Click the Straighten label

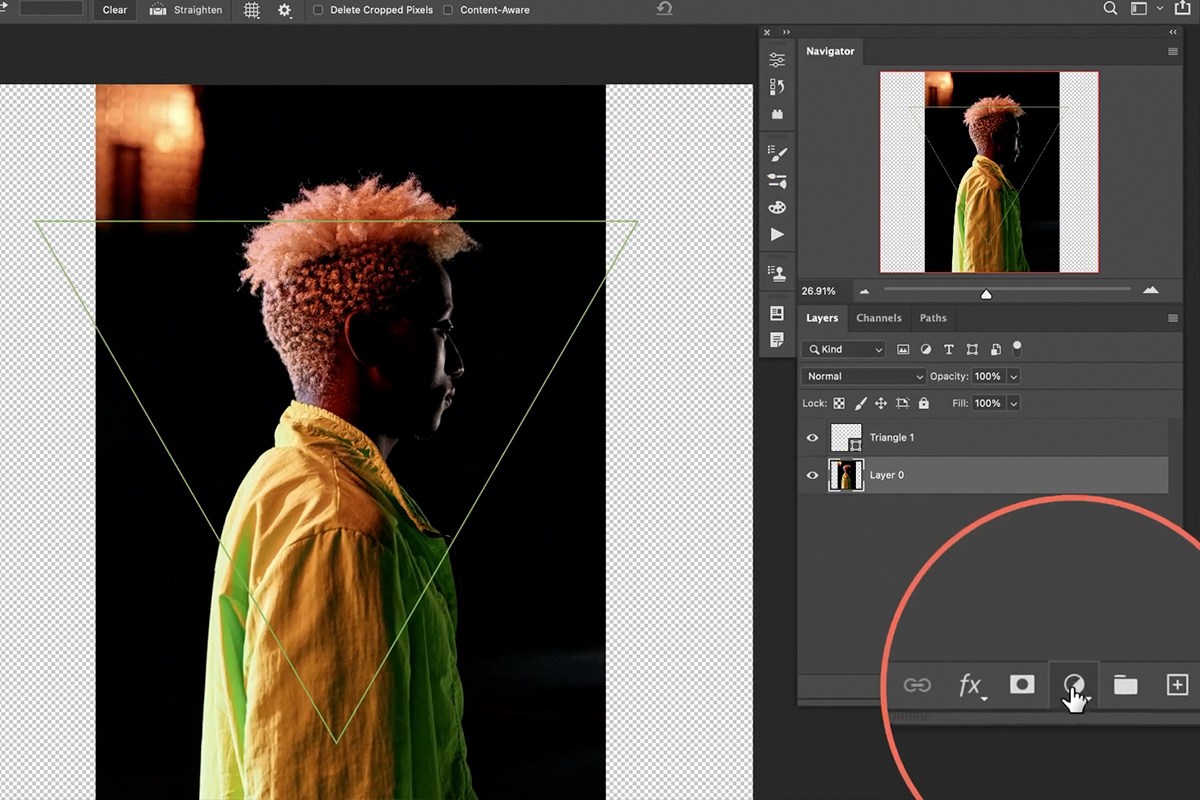tap(198, 10)
